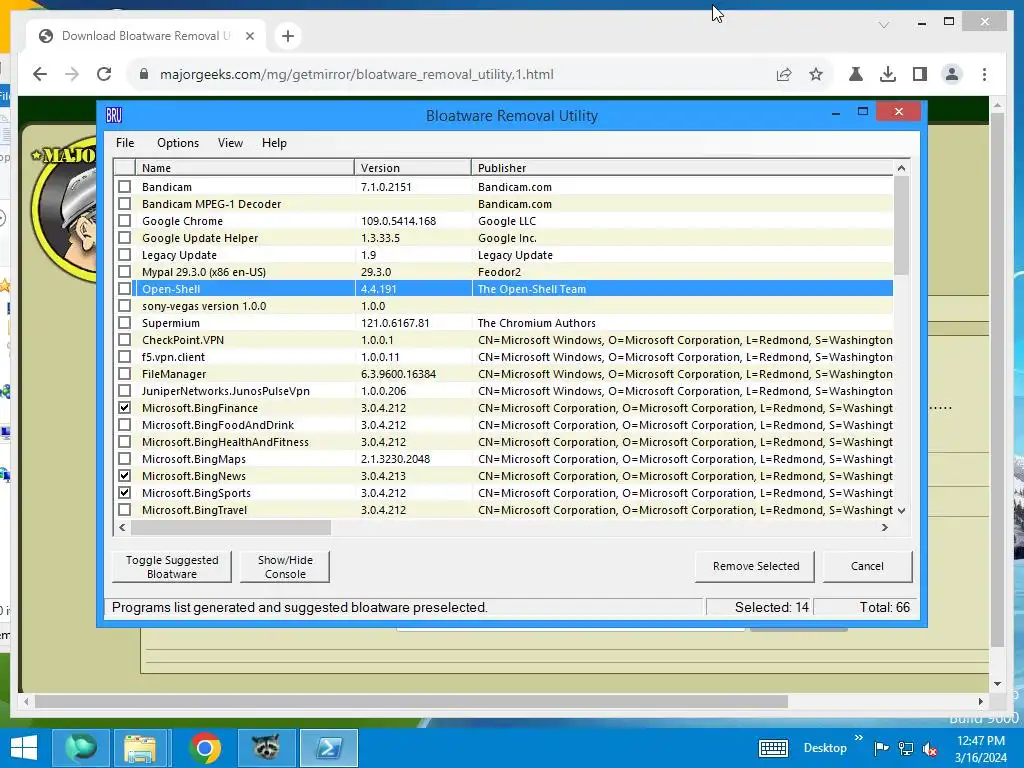Click the browser page vertical scrollbar thumb

pos(997,380)
